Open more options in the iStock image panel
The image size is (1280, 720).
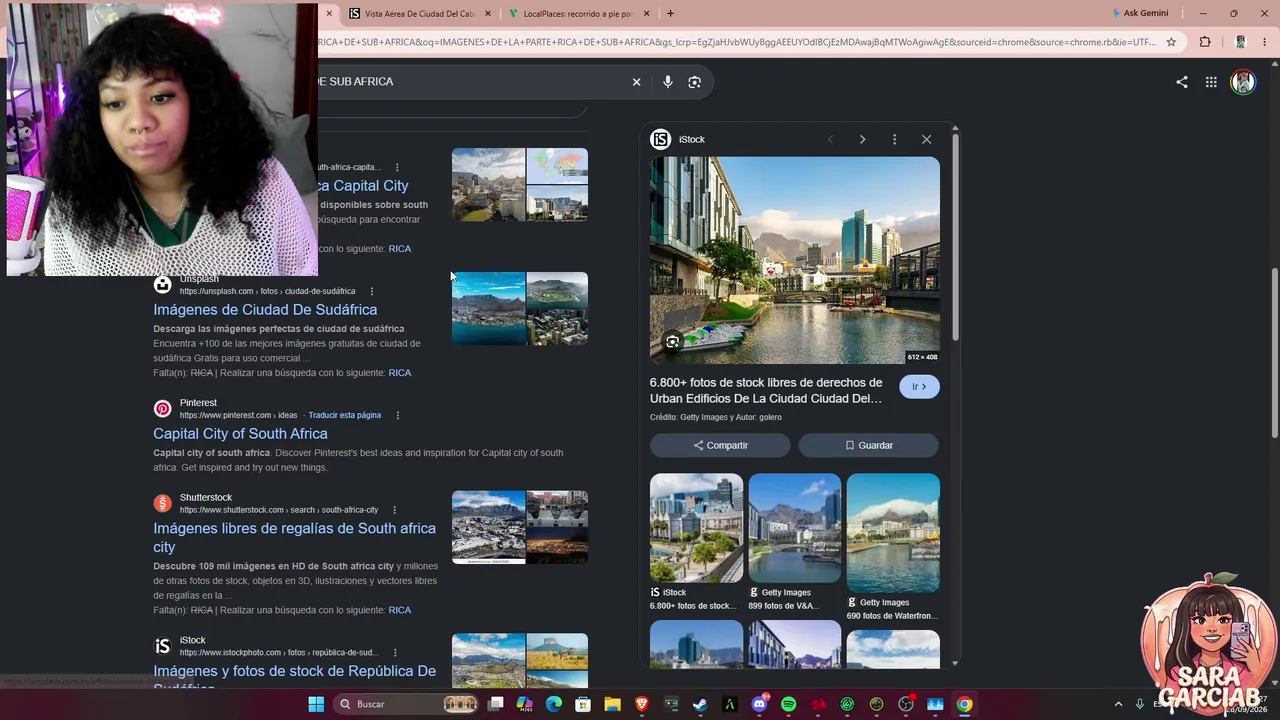894,139
